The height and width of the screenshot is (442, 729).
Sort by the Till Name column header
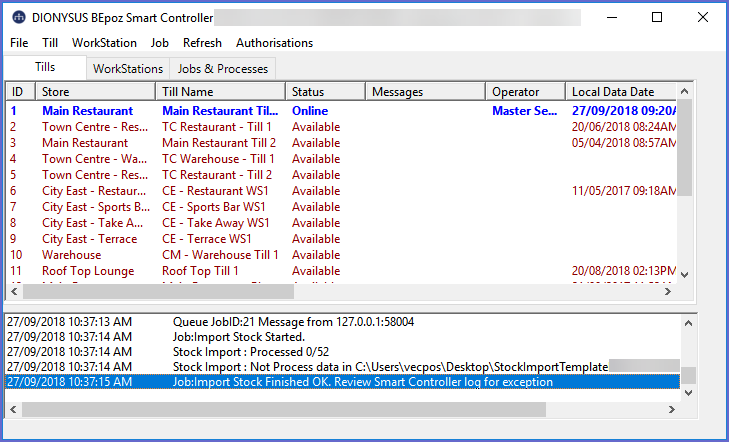tap(220, 92)
